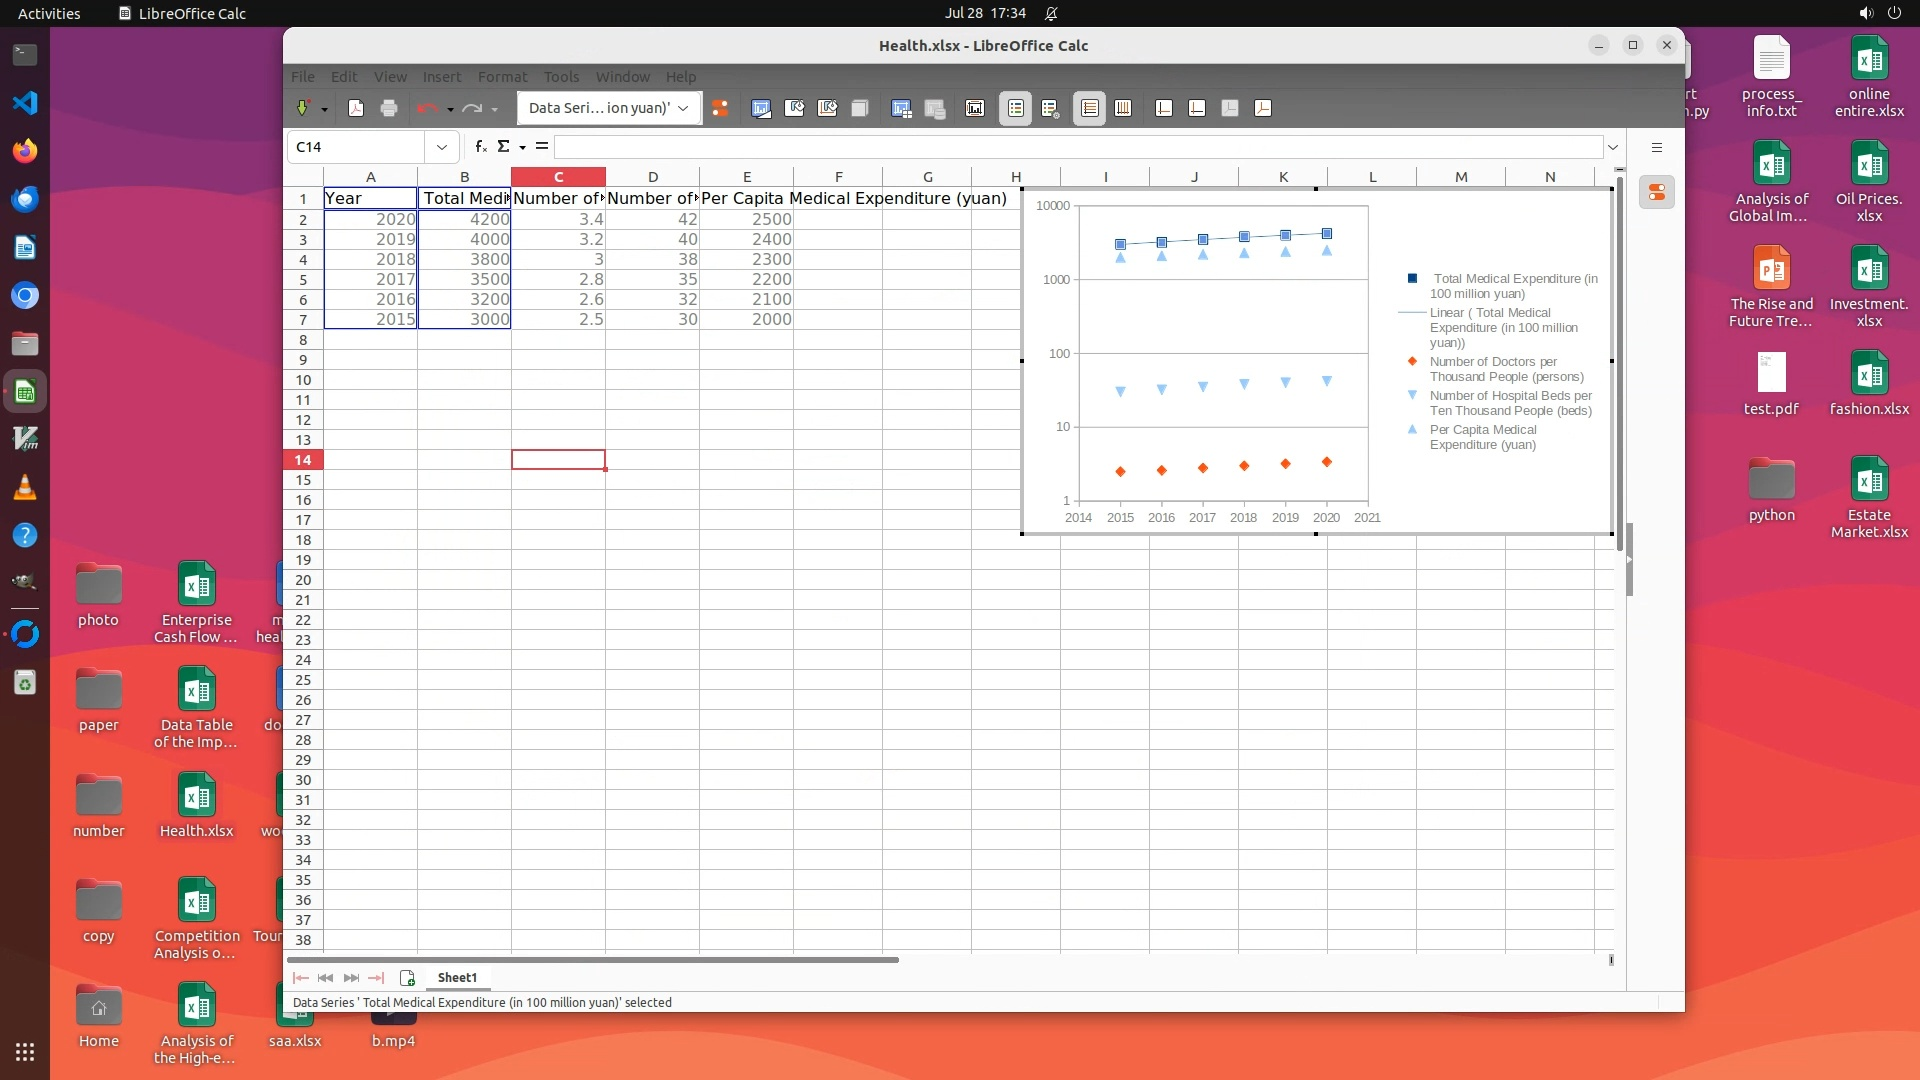Screen dimensions: 1920x1080
Task: Toggle the Legend On/Off button
Action: point(1015,108)
